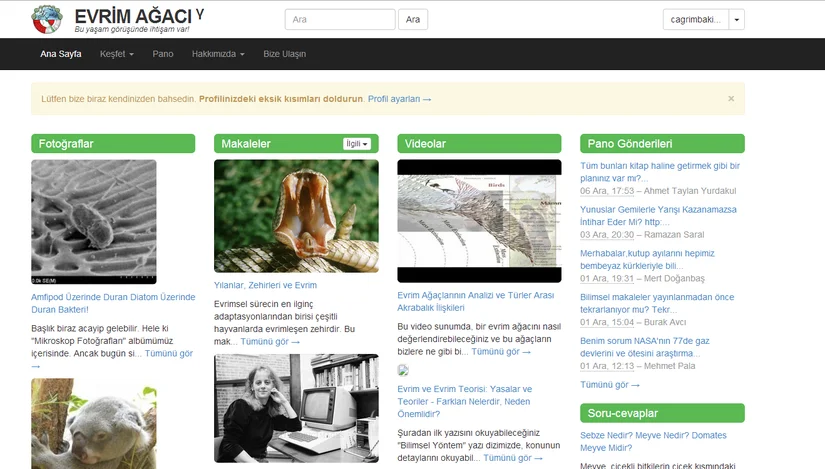Open the İlgili dropdown in Makaleler

(357, 144)
